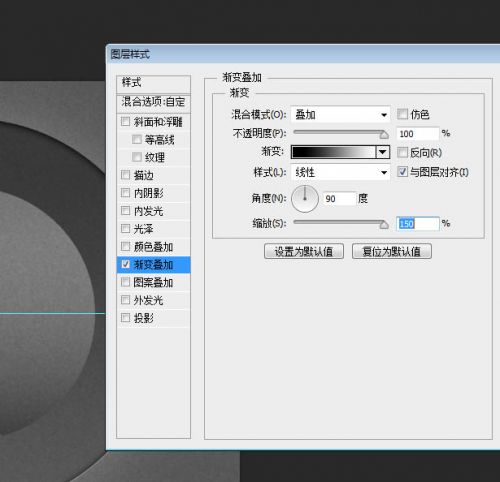Screen dimensions: 500x482
Task: Uncheck 与图层对齐 align with layer
Action: coord(402,172)
